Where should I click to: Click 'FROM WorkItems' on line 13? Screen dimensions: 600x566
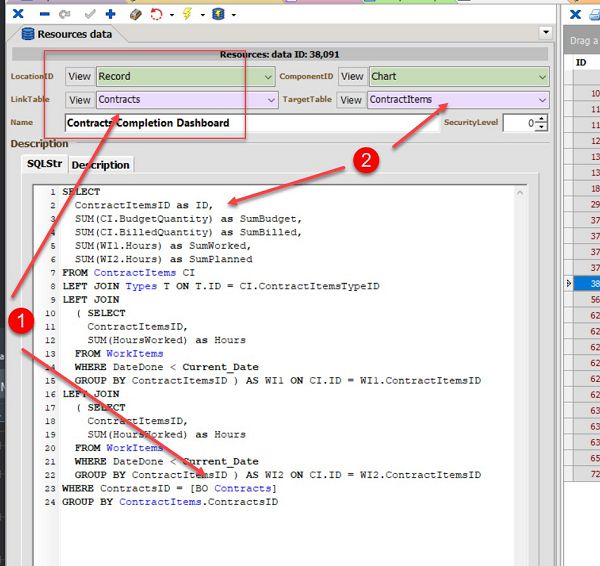(119, 354)
